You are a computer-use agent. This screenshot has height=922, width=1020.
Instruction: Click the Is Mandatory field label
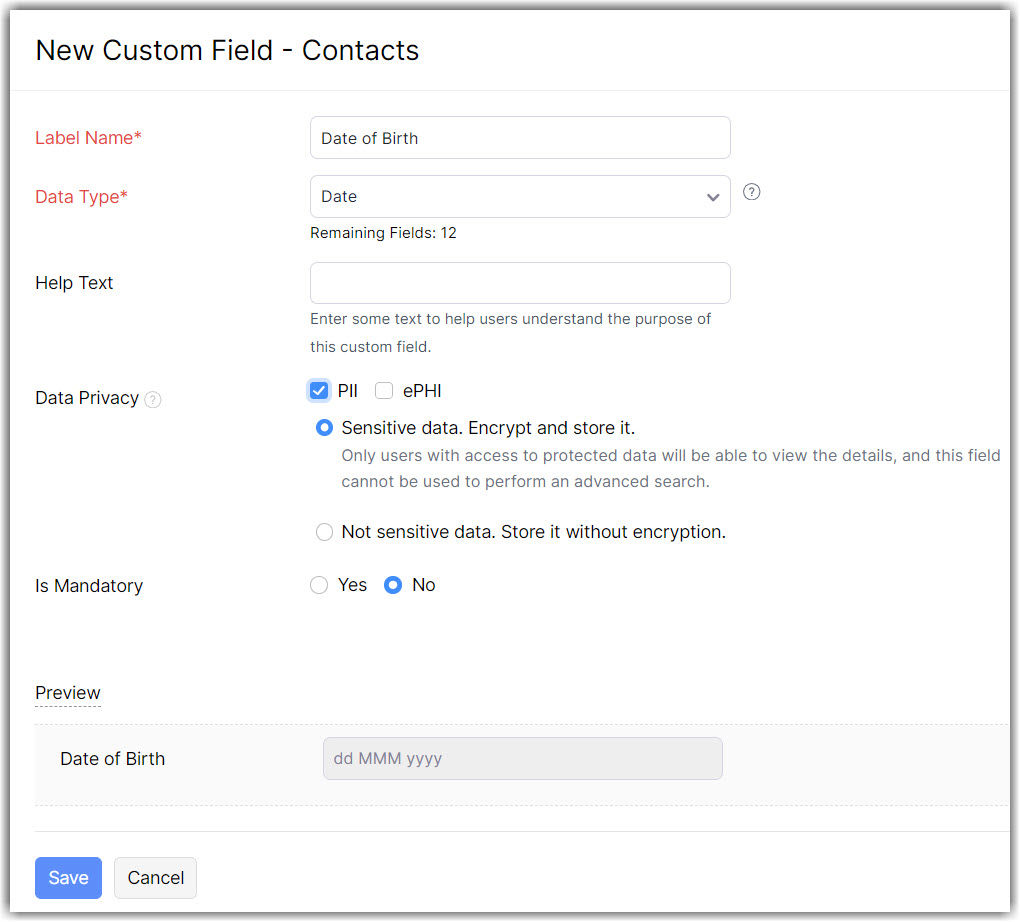89,586
